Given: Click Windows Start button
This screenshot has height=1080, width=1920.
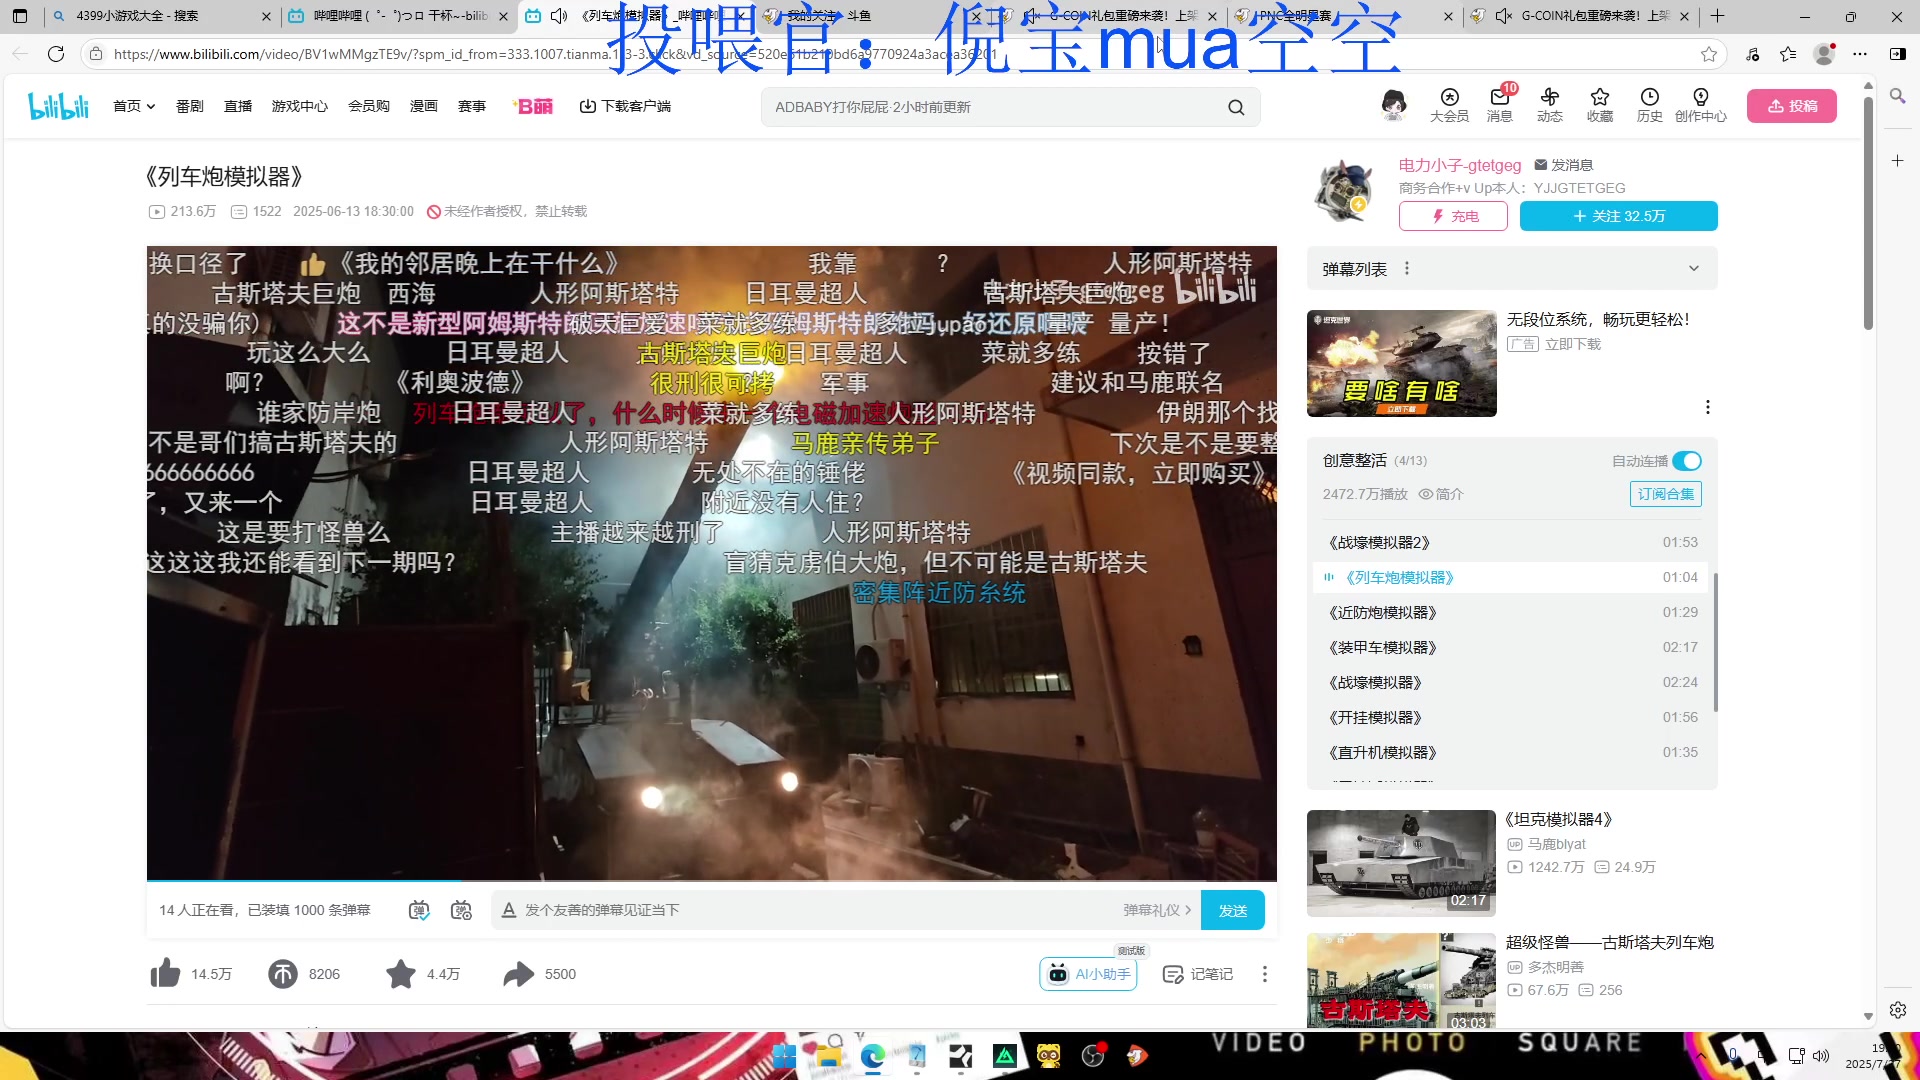Looking at the screenshot, I should click(x=784, y=1055).
